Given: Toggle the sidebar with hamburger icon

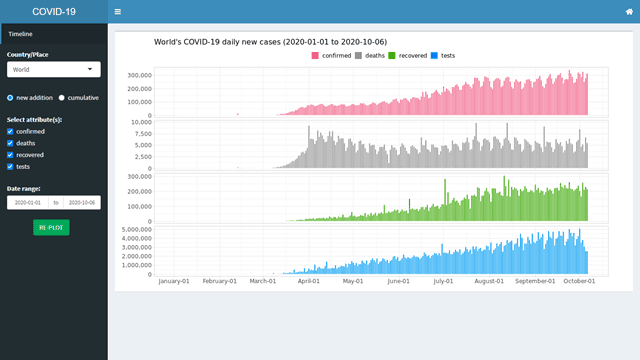Looking at the screenshot, I should pos(118,12).
